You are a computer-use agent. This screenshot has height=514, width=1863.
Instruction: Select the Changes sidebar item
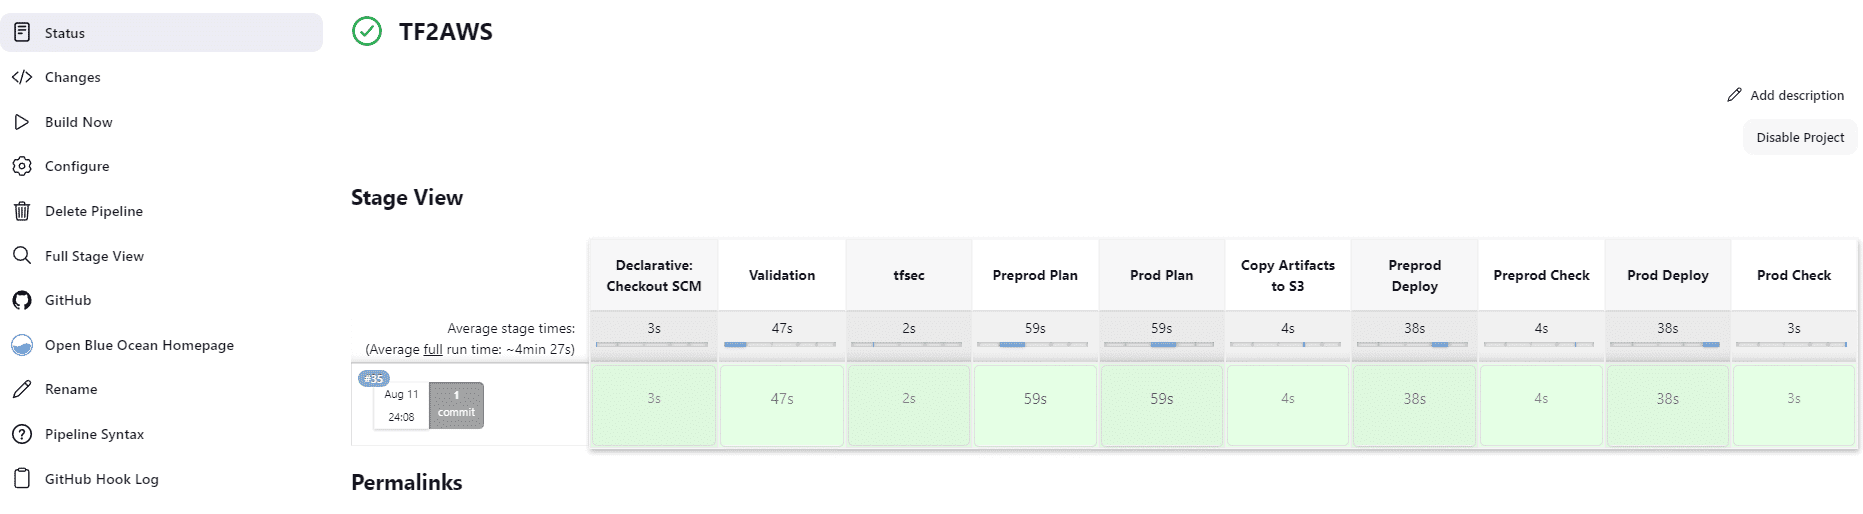pyautogui.click(x=72, y=77)
